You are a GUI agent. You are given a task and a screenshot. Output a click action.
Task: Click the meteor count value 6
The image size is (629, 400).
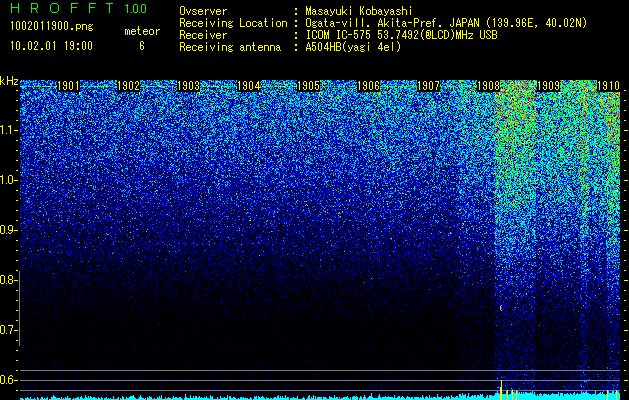142,46
